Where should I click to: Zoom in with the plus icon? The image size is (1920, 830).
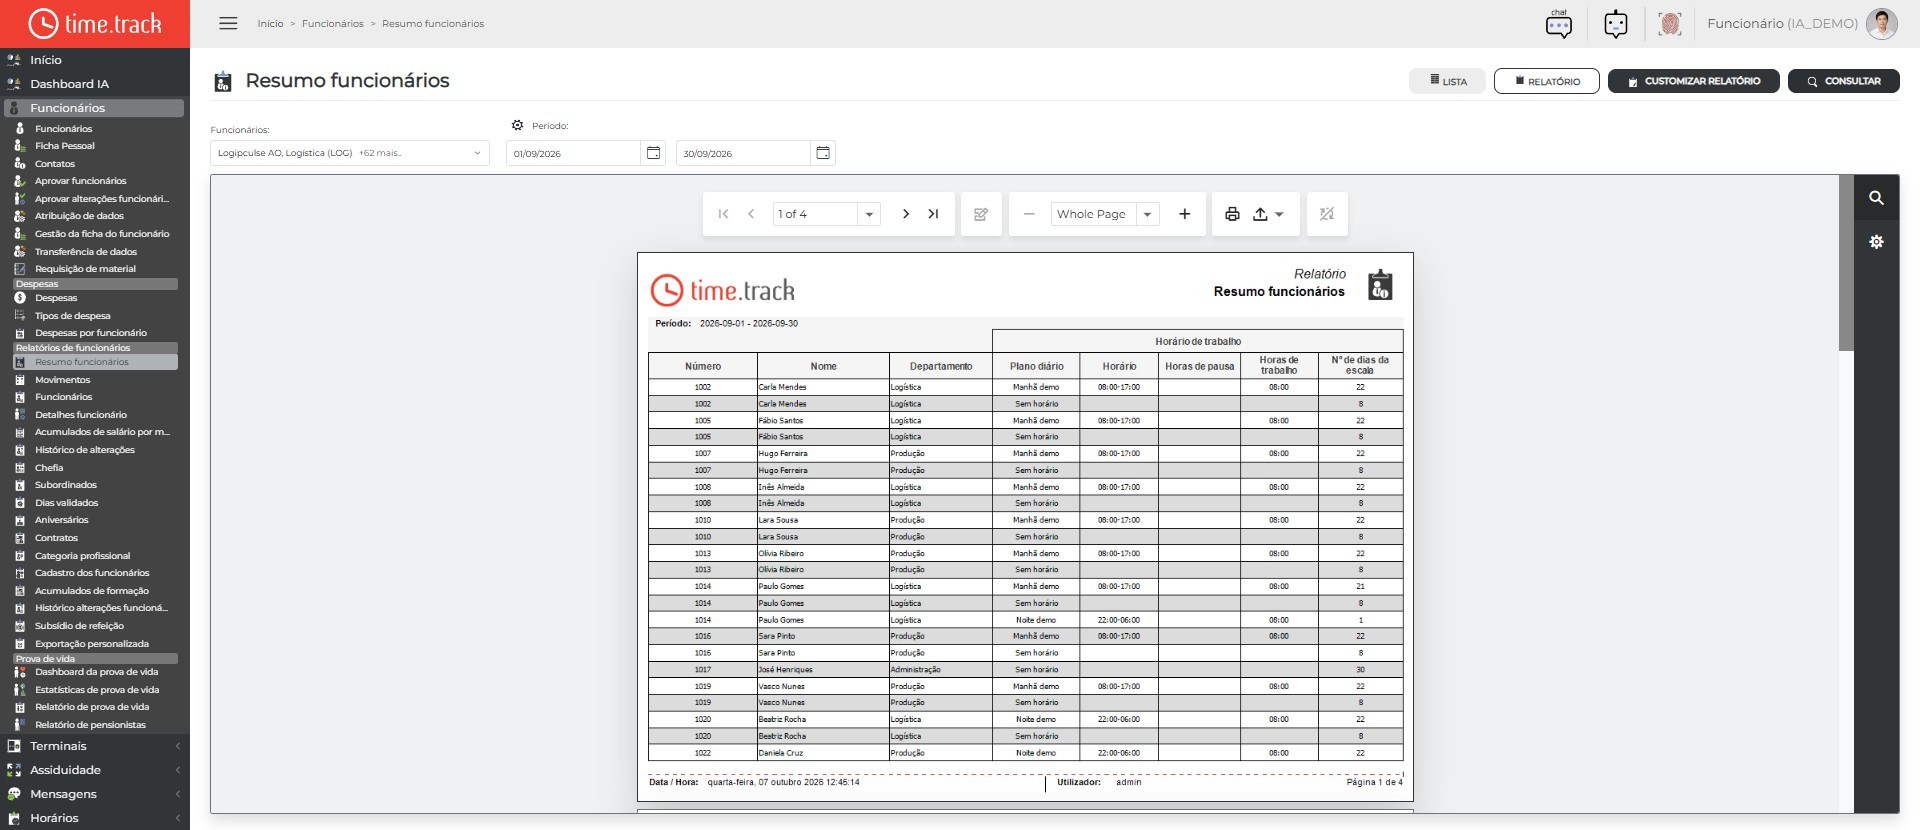(1184, 214)
